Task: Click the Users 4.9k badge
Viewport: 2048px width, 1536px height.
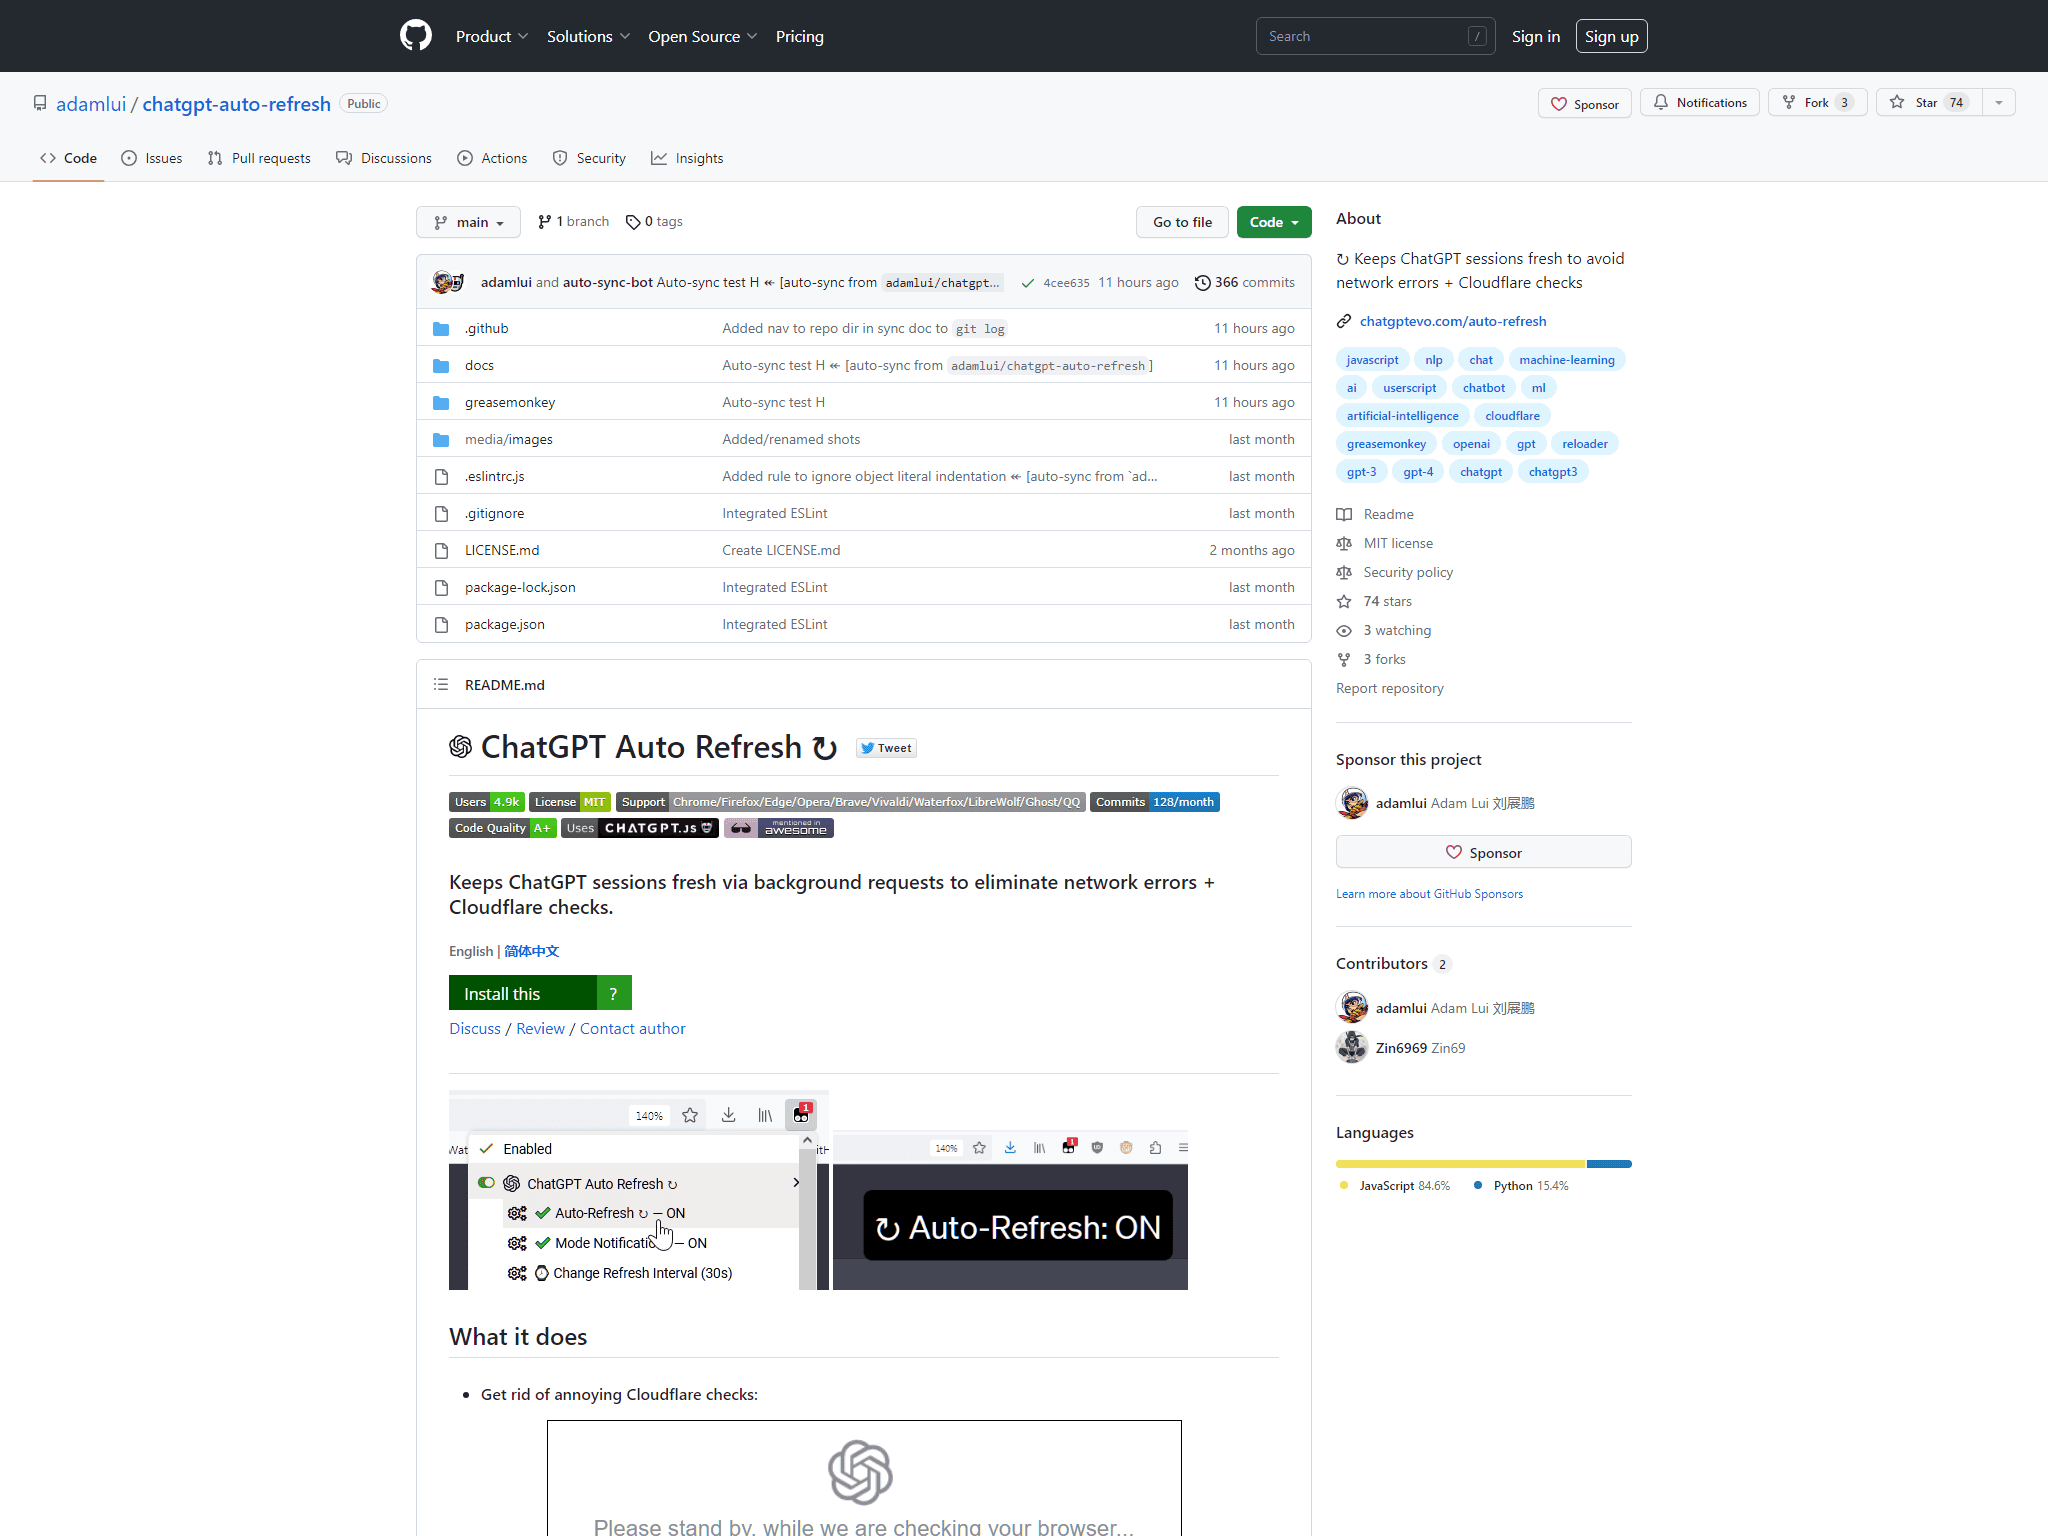Action: click(x=486, y=802)
